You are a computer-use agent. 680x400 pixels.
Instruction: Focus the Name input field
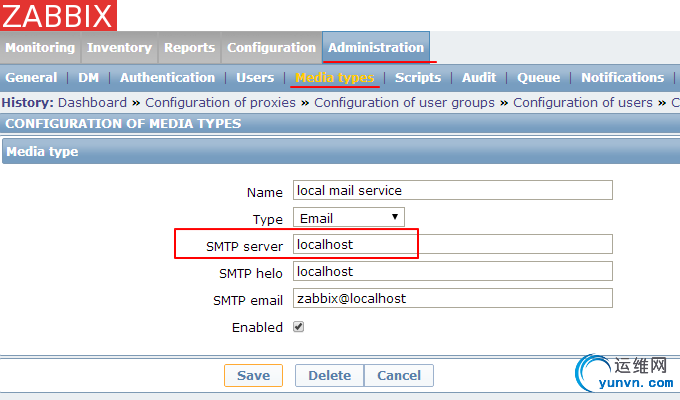453,190
